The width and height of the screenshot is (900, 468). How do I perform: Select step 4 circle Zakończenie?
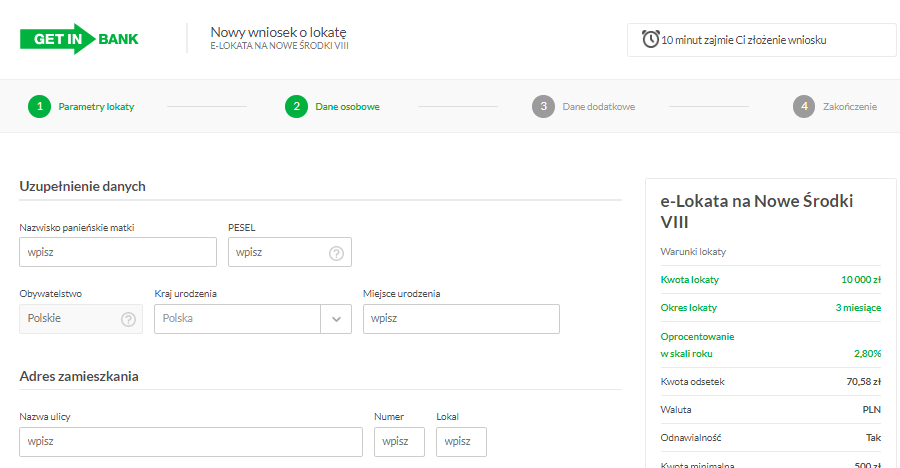804,106
